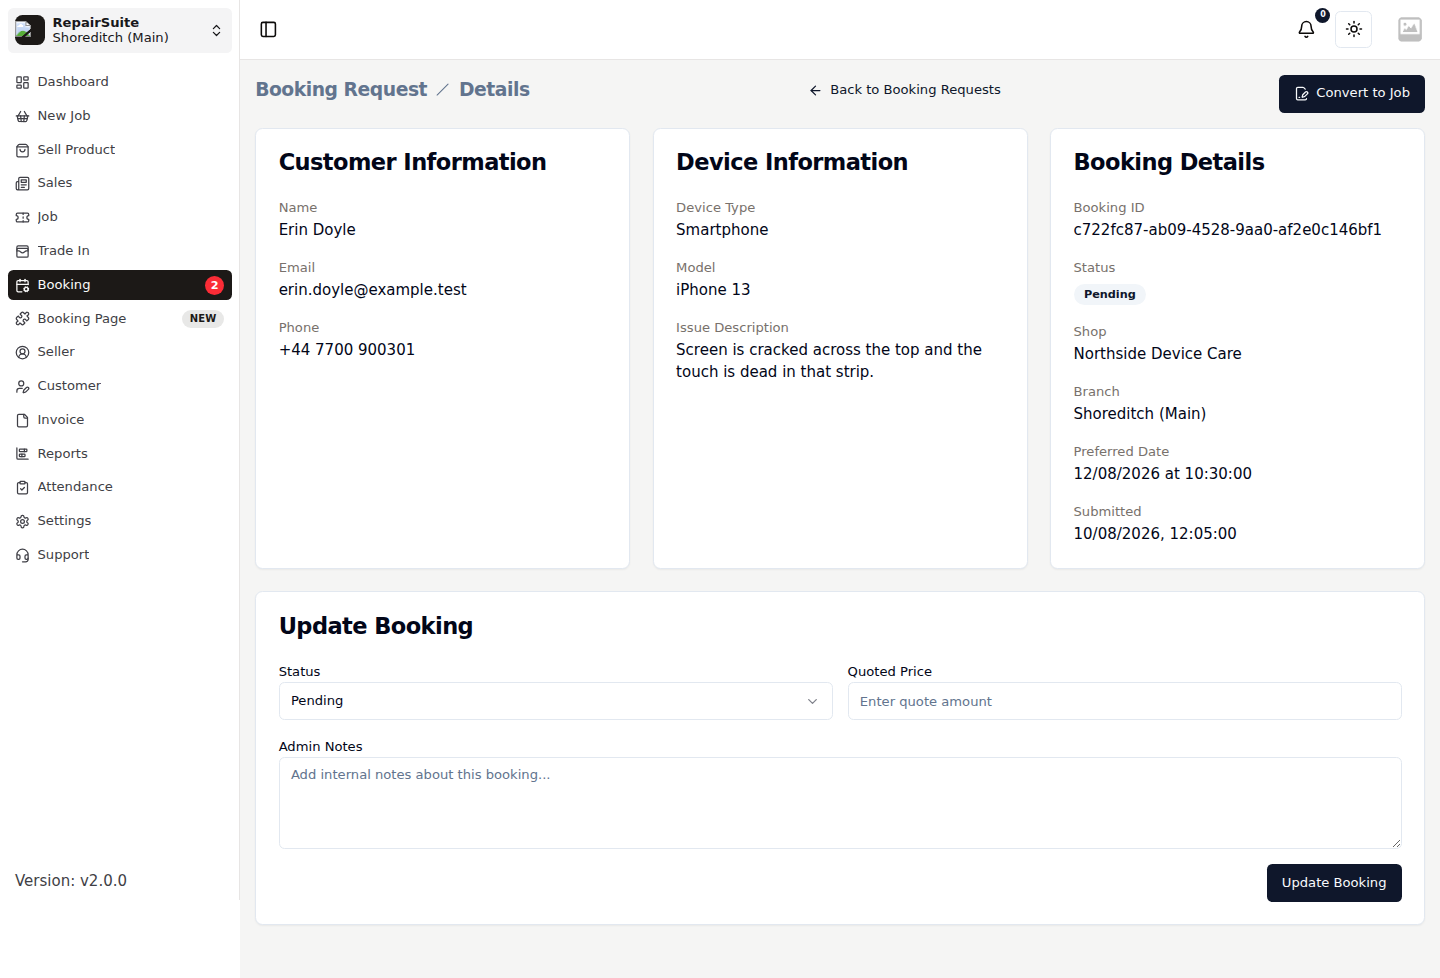
Task: Click Booking ID c722fc87 value
Action: tap(1227, 230)
